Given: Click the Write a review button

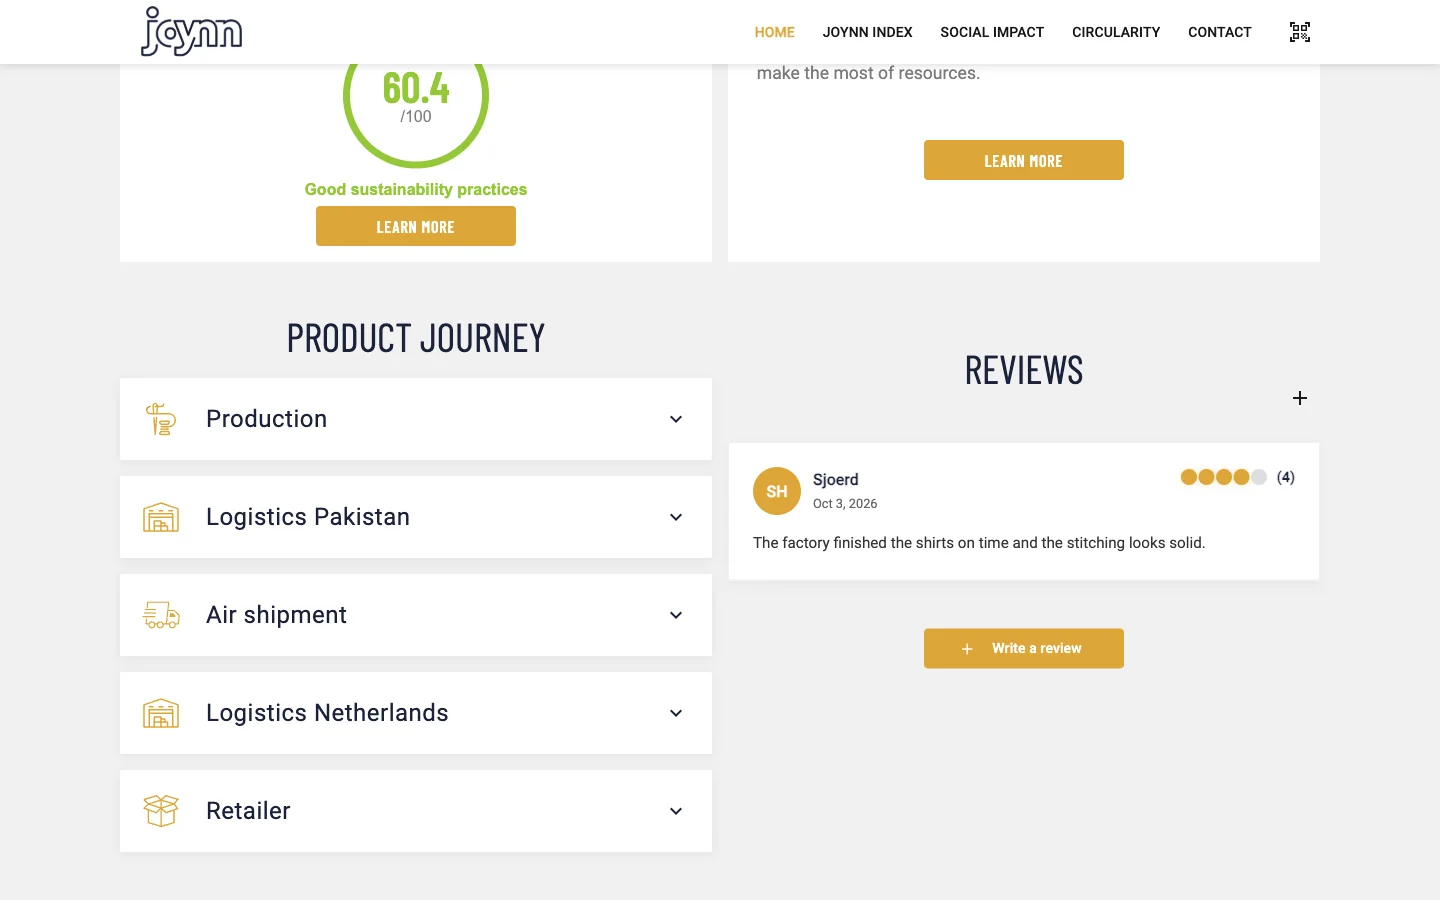Looking at the screenshot, I should 1024,648.
